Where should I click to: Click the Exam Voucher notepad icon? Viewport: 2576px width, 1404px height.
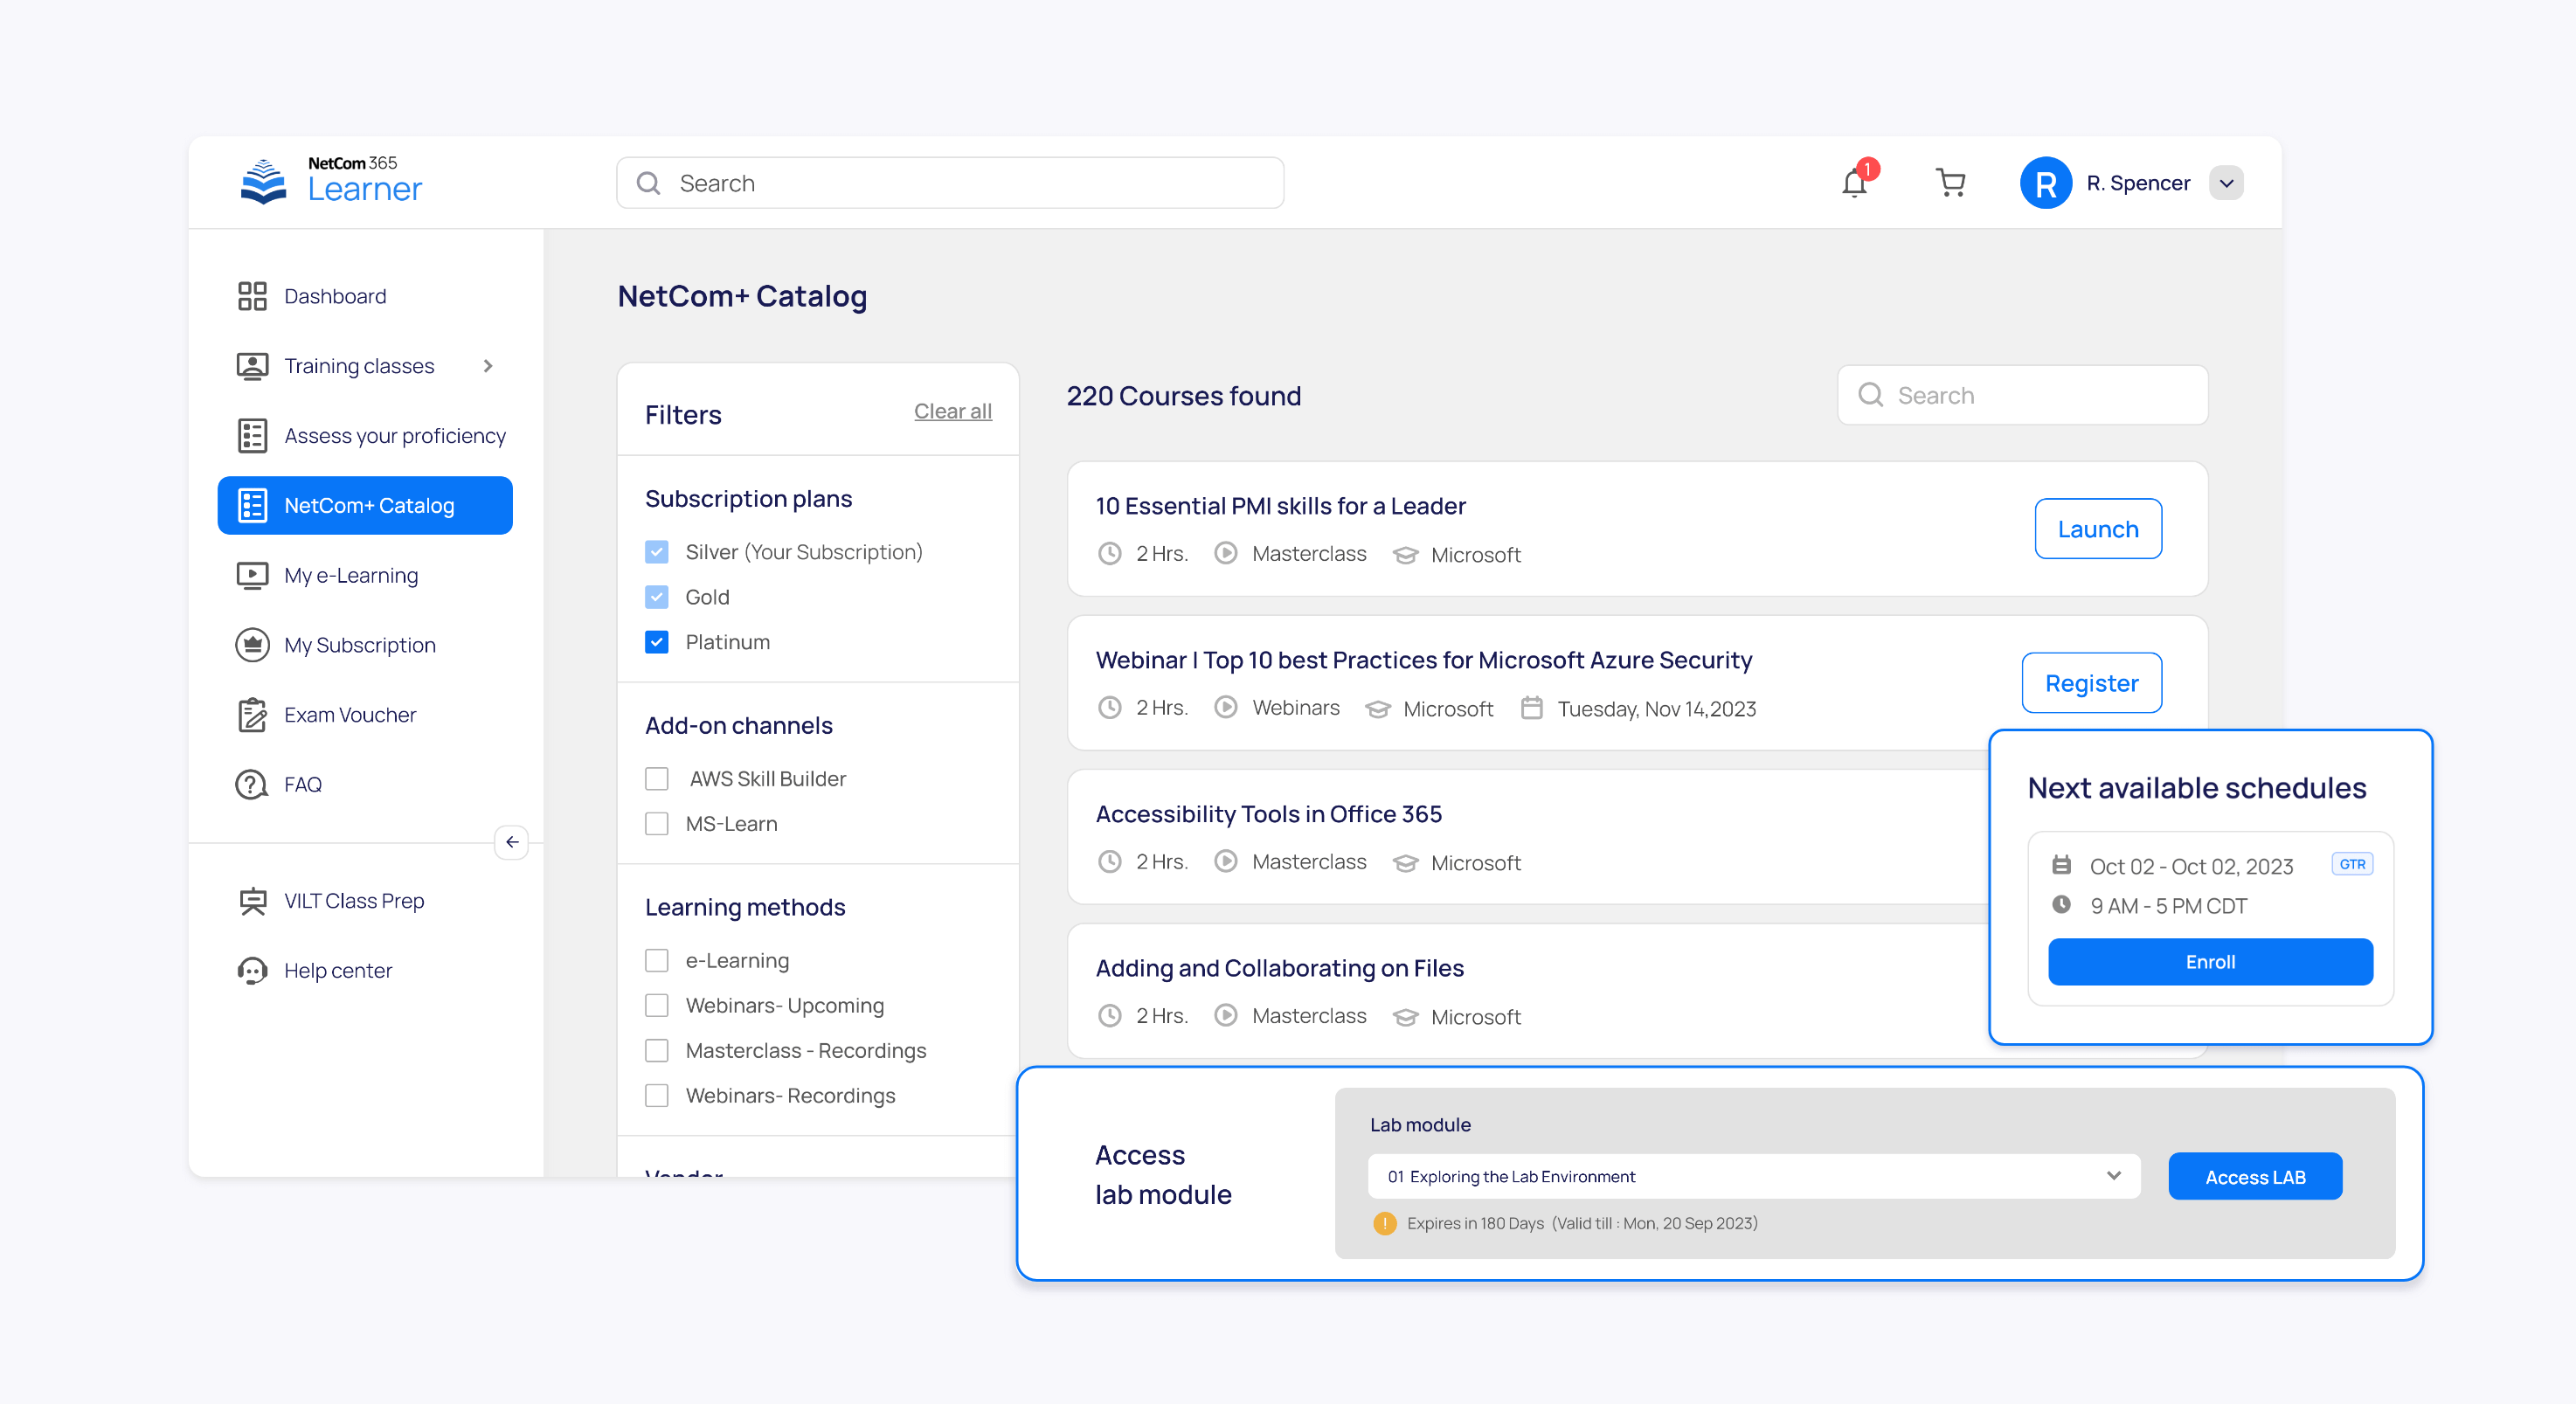(252, 715)
